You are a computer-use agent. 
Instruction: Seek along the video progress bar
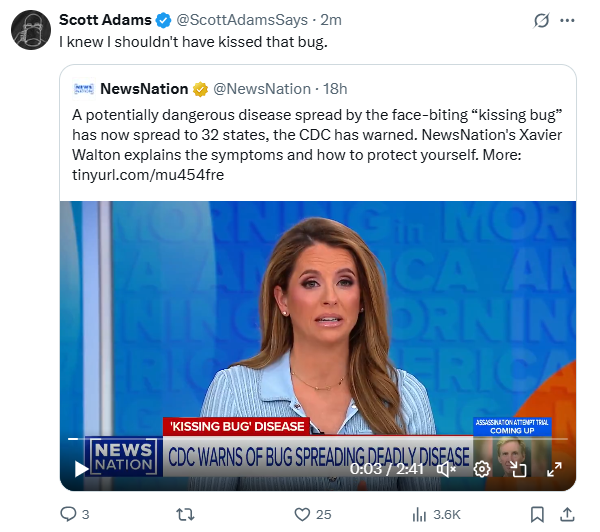[318, 439]
